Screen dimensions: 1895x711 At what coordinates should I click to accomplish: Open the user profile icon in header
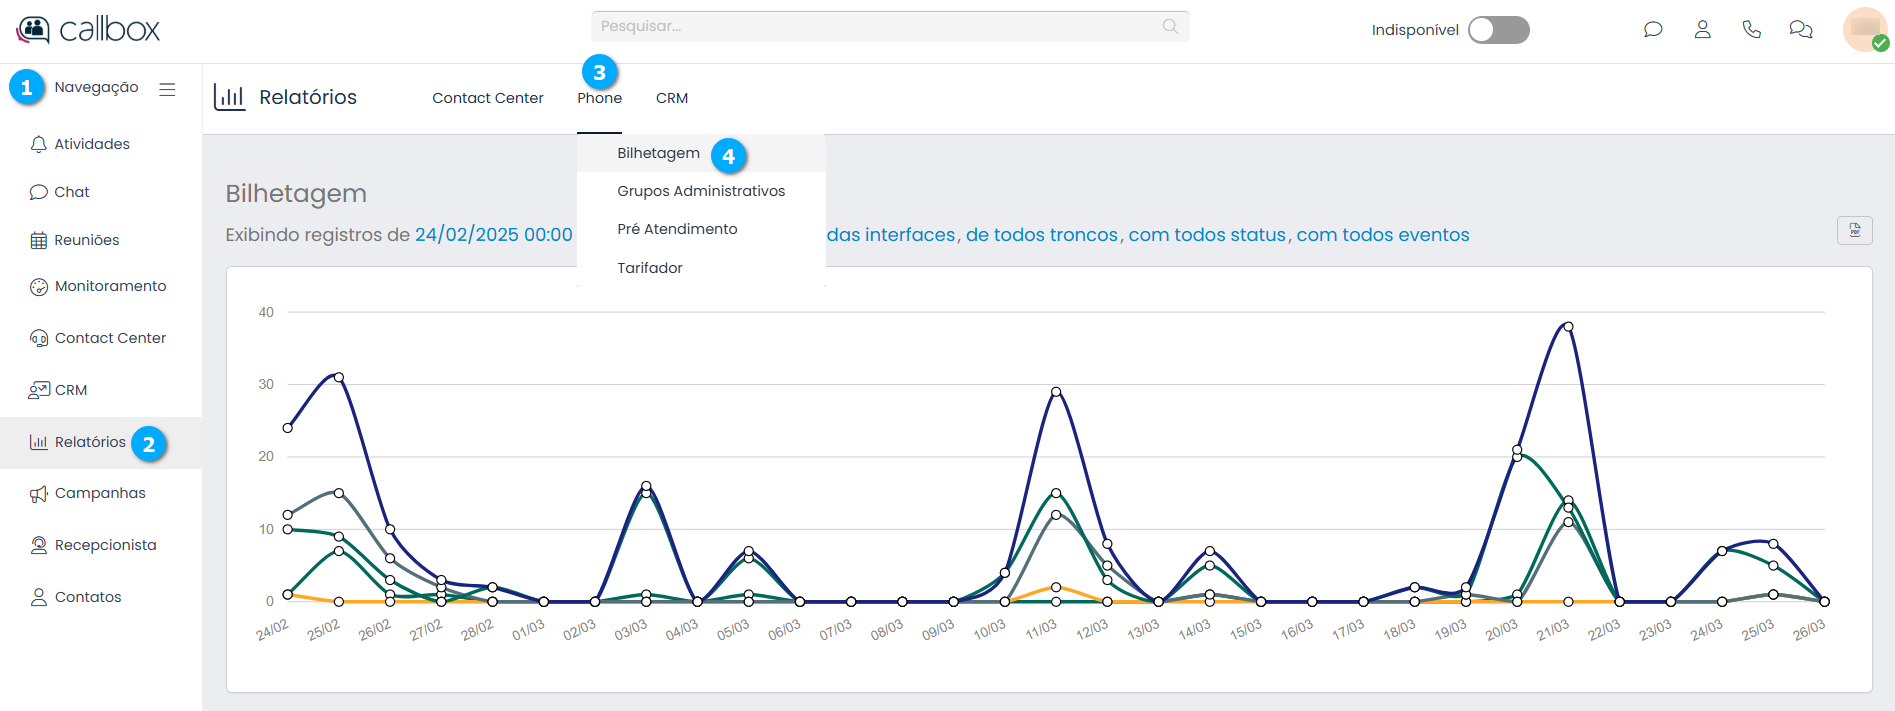(1702, 30)
